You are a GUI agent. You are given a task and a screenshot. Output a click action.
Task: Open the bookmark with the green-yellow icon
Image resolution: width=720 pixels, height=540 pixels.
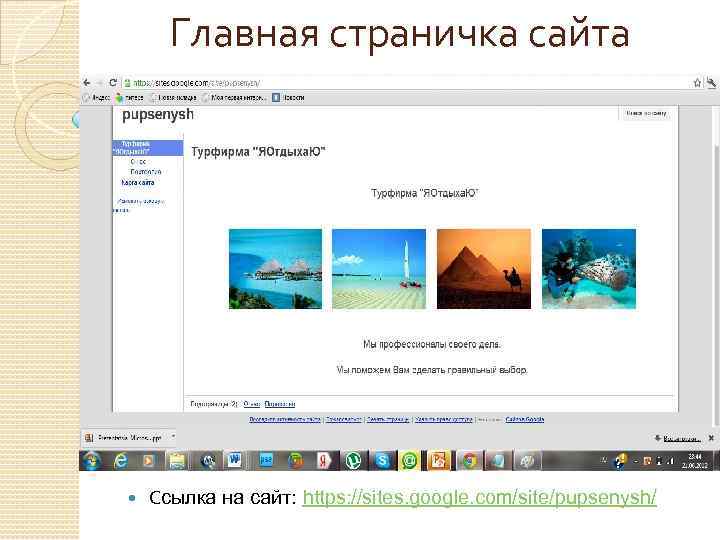[x=129, y=97]
